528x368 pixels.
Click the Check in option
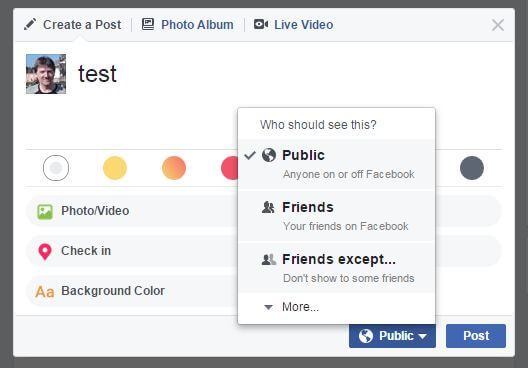tap(132, 251)
